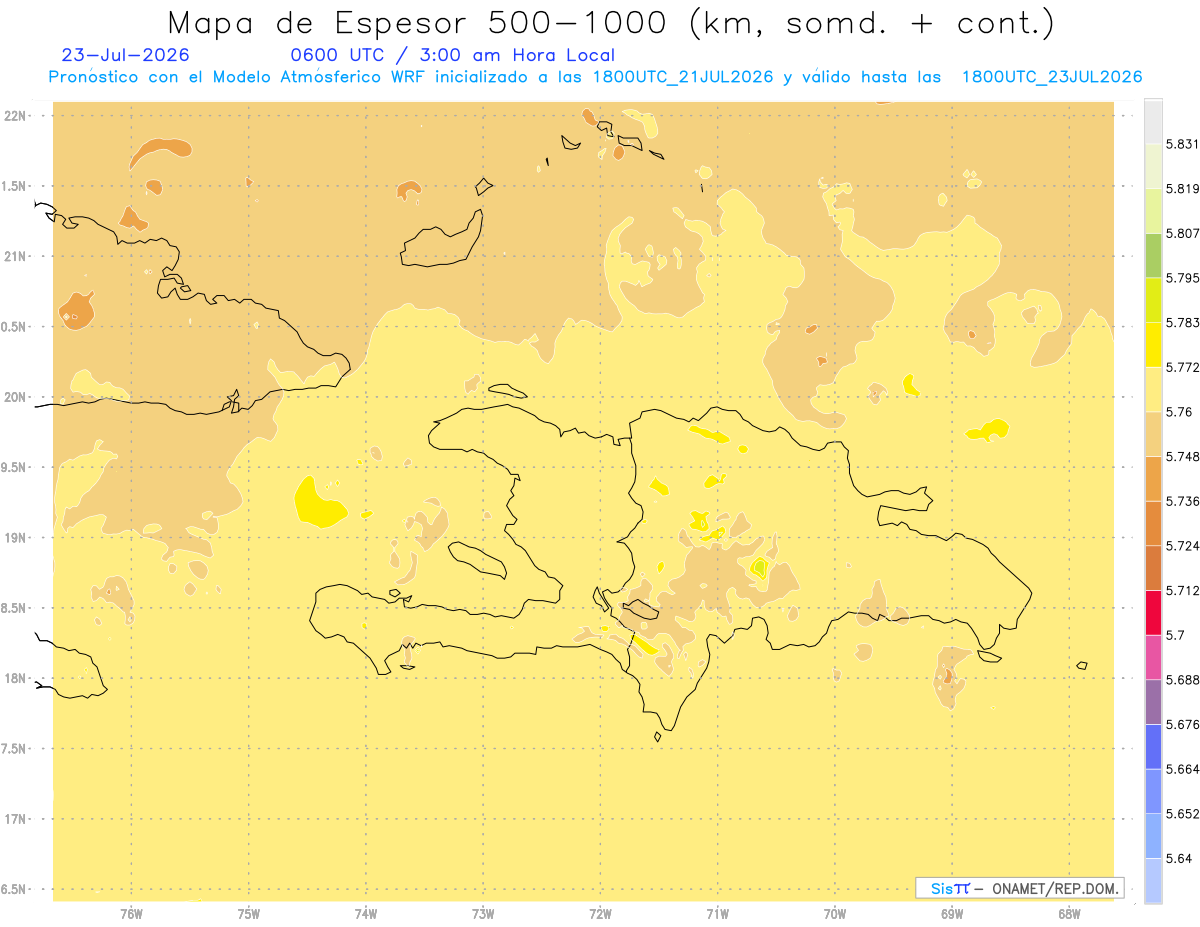This screenshot has width=1200, height=927.
Task: Click the 21N latitude label
Action: [x=16, y=256]
